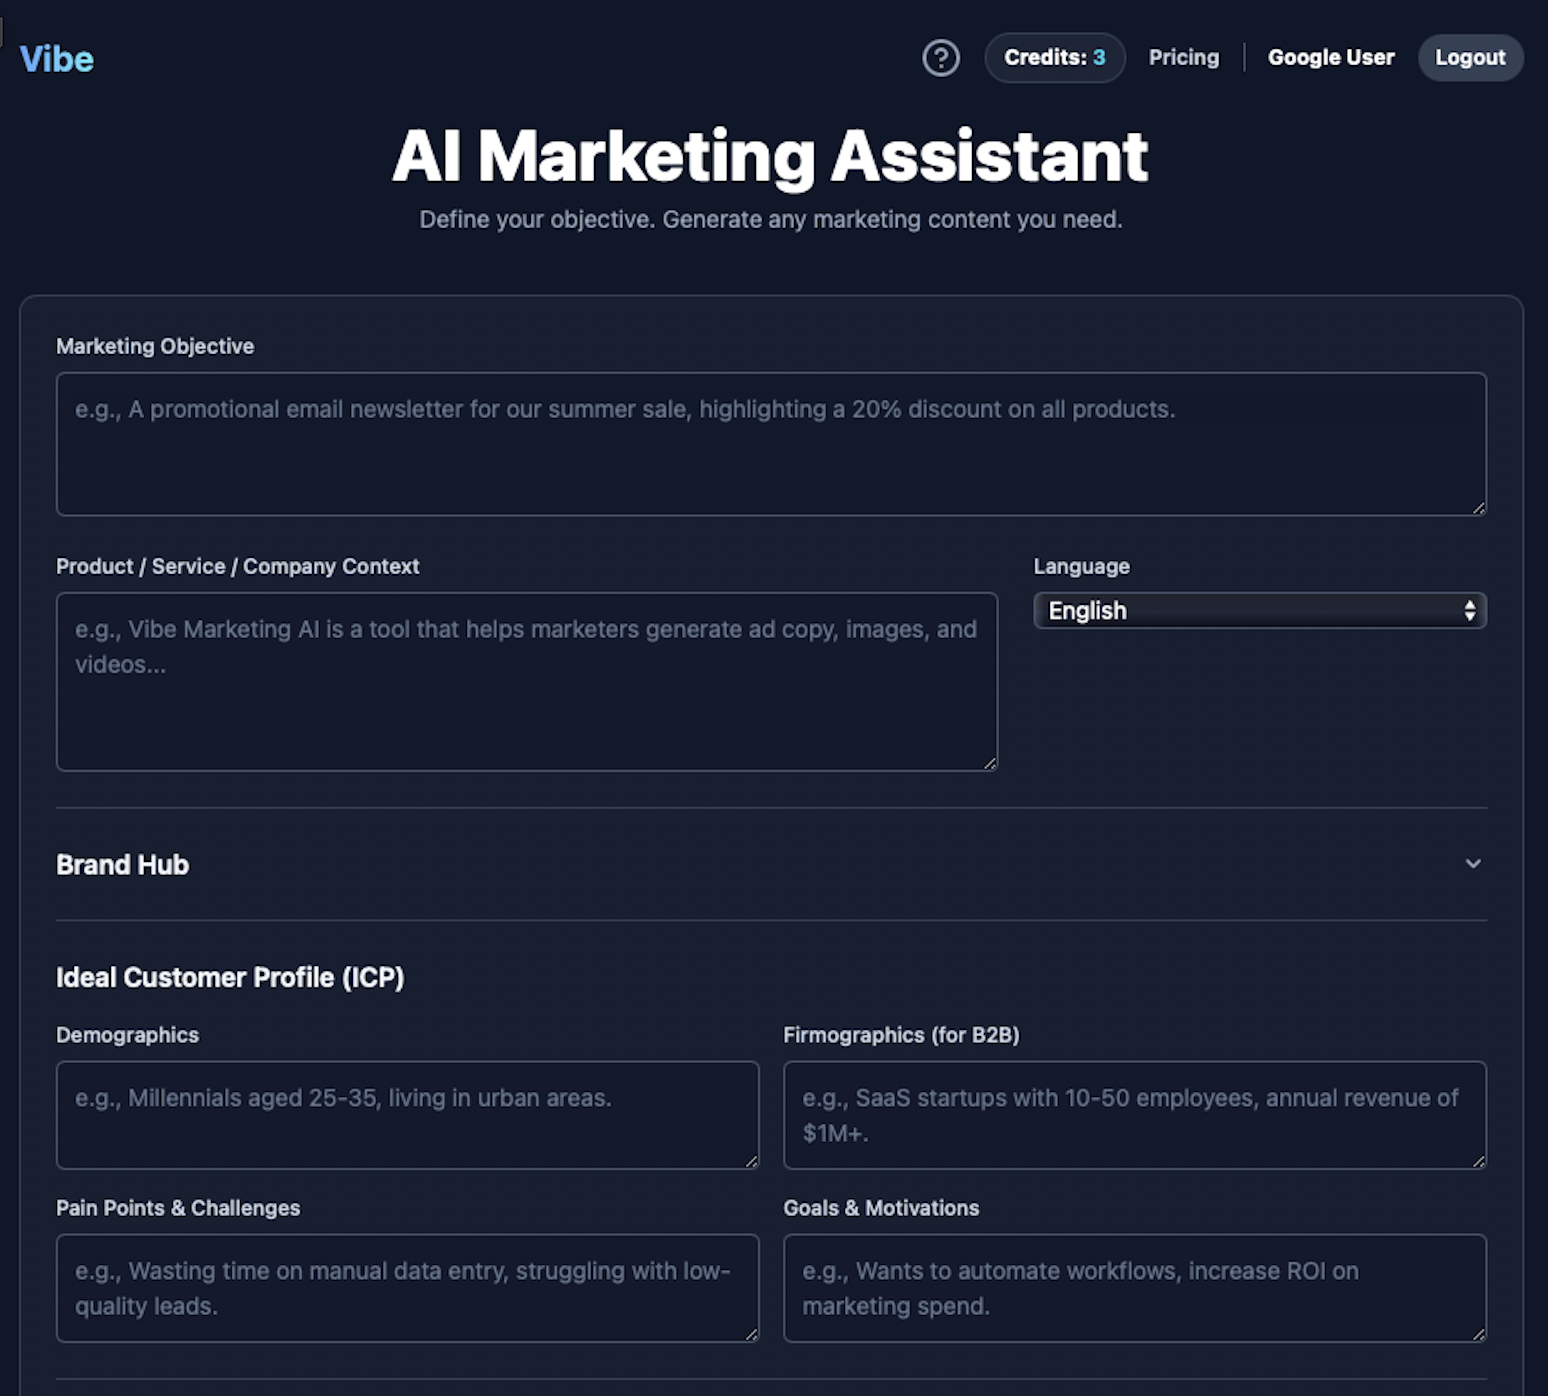Click the Company Context field resize handle
Image resolution: width=1548 pixels, height=1396 pixels.
(990, 763)
